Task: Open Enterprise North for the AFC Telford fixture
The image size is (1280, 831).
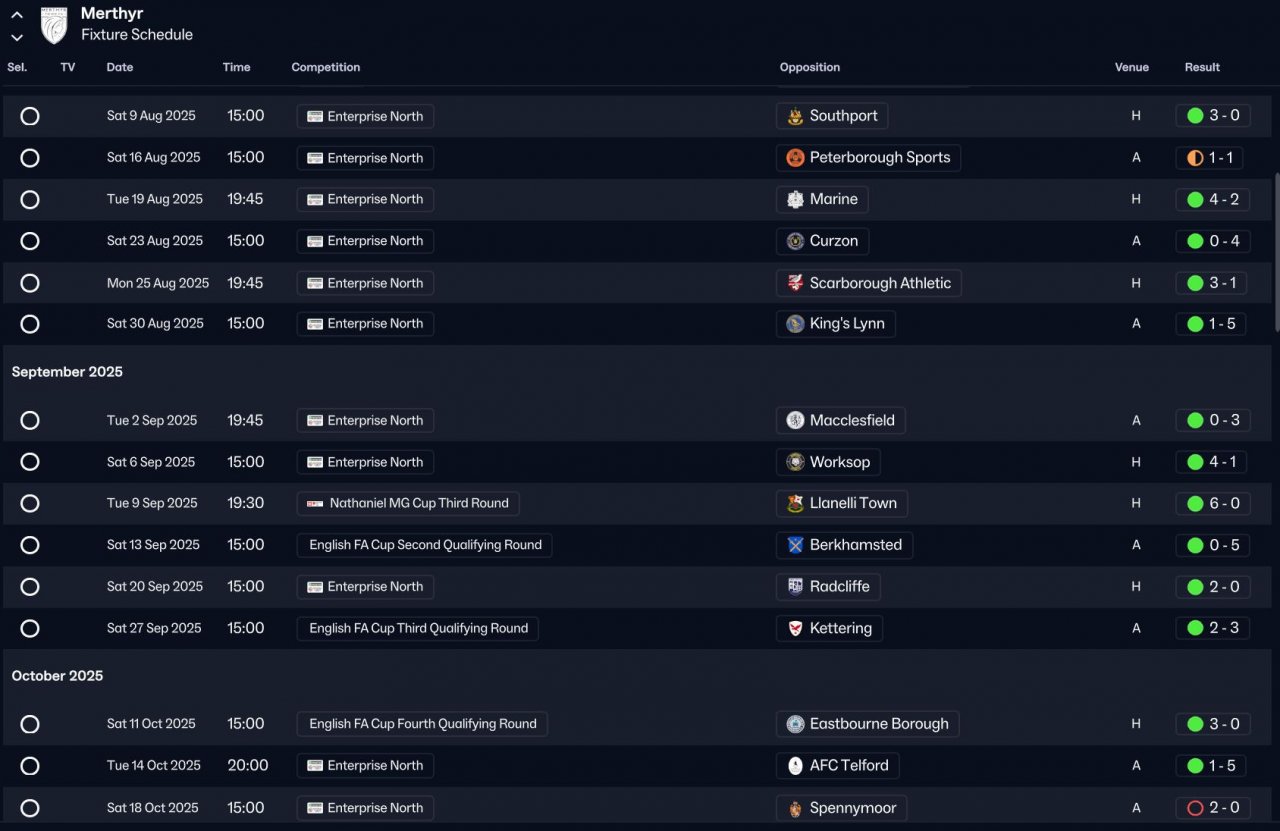Action: coord(365,766)
